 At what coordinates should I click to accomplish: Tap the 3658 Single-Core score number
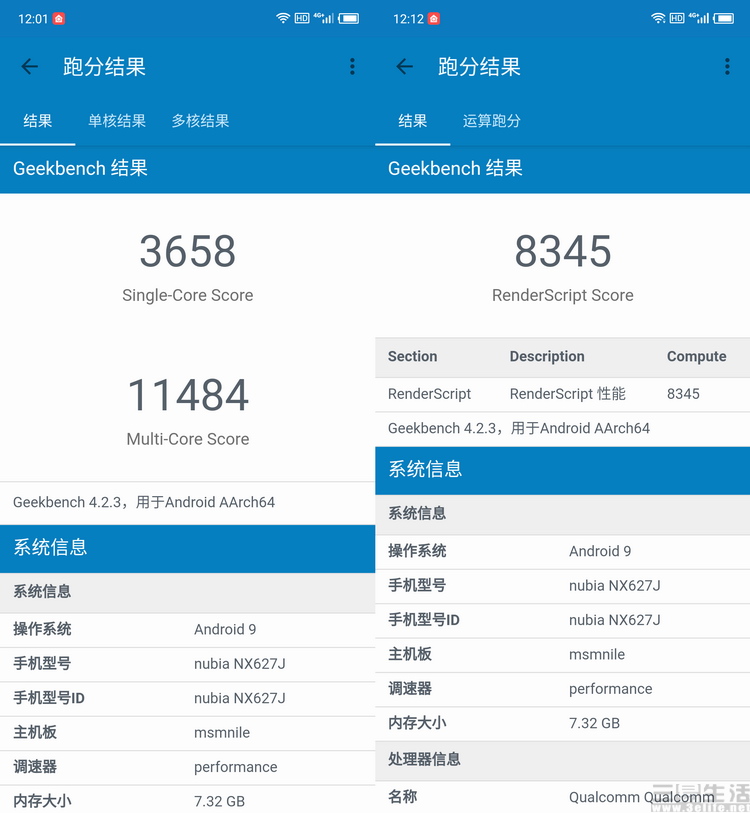188,251
